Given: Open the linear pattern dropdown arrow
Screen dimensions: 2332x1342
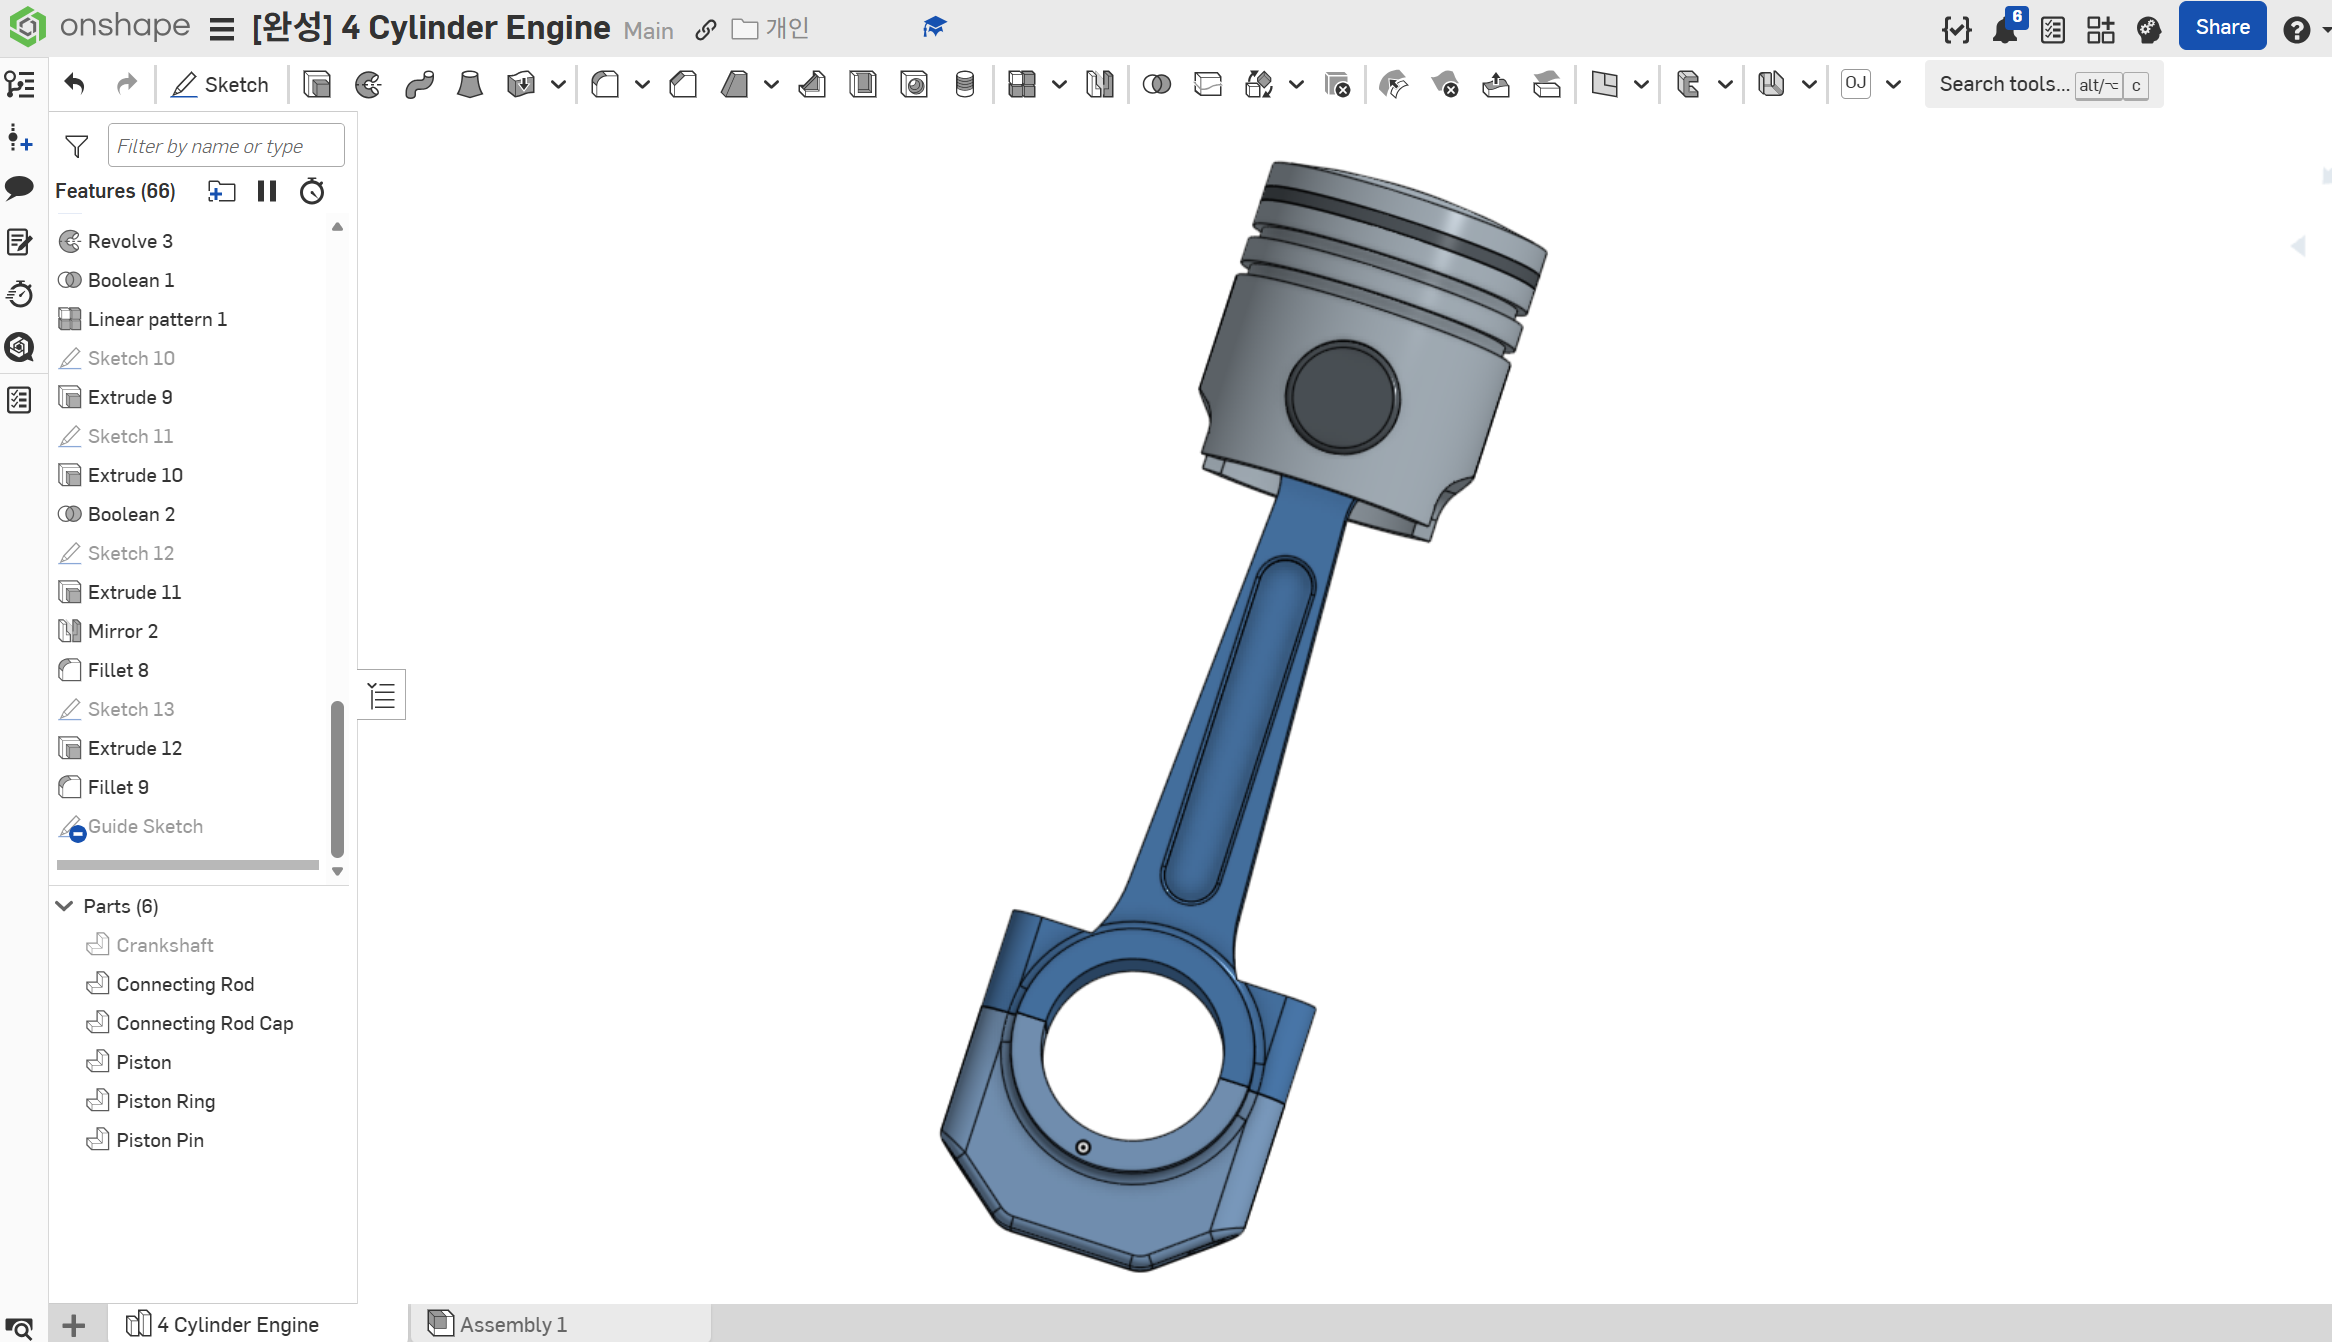Looking at the screenshot, I should (1058, 85).
